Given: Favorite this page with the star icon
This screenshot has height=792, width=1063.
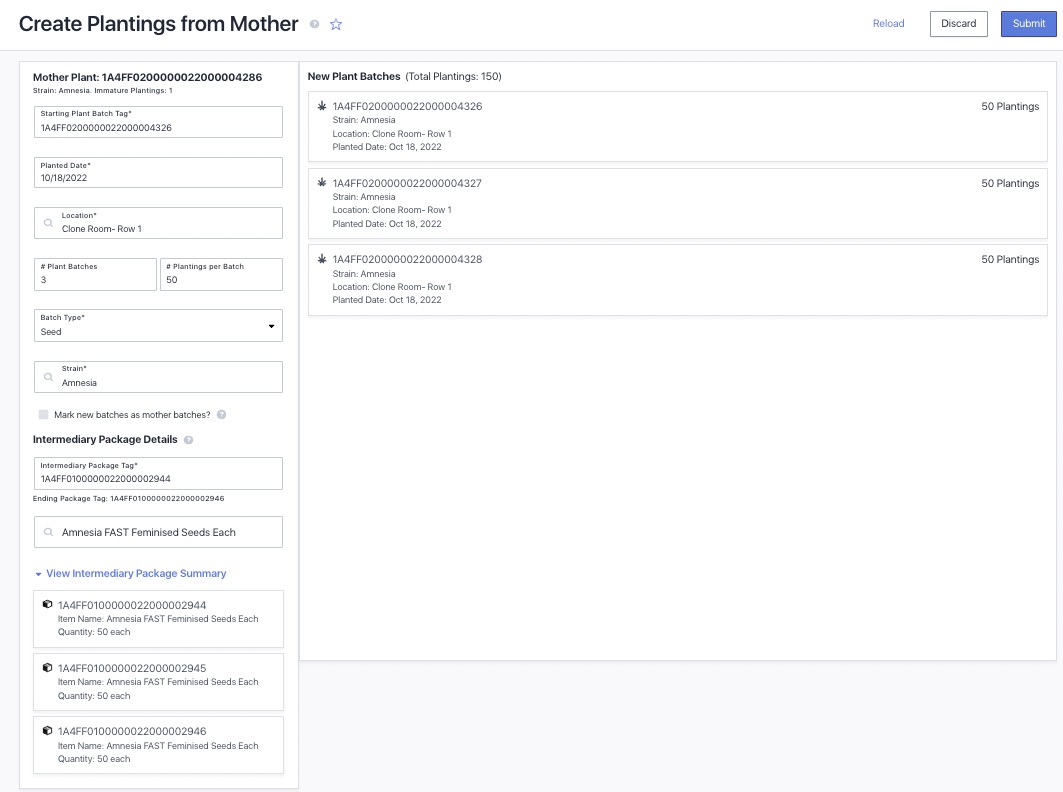Looking at the screenshot, I should tap(336, 24).
